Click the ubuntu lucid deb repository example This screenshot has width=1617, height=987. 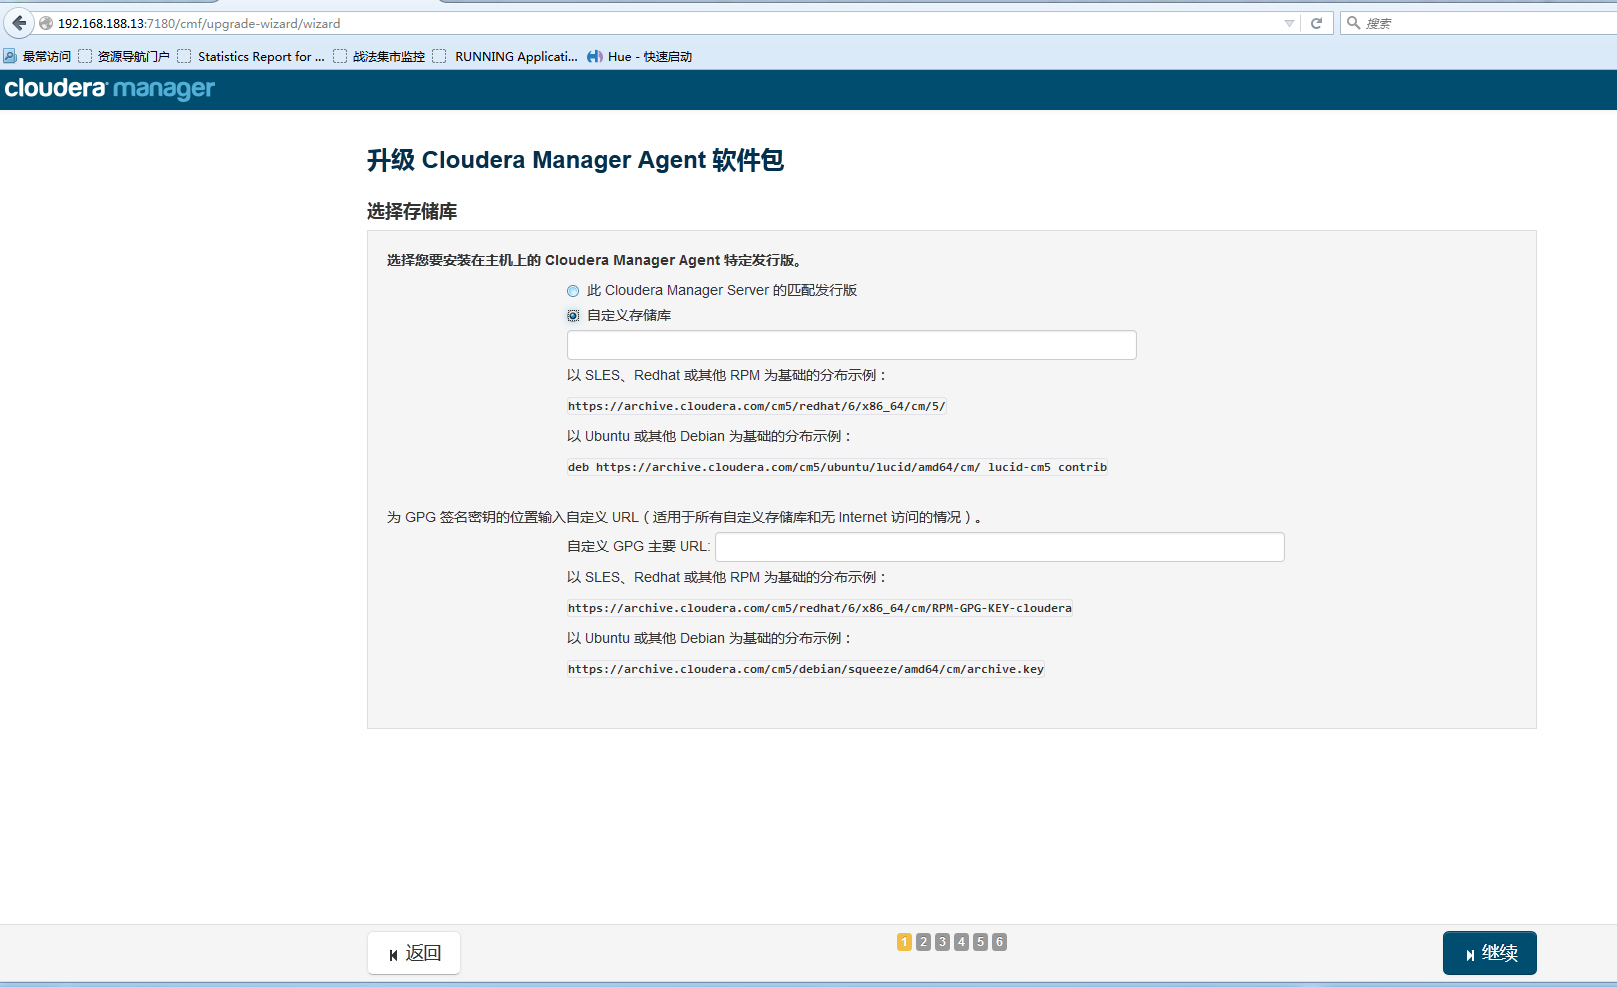(x=838, y=467)
